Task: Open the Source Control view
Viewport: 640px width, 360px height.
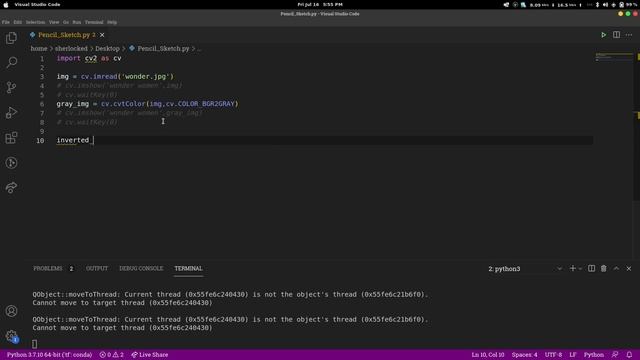Action: point(11,87)
